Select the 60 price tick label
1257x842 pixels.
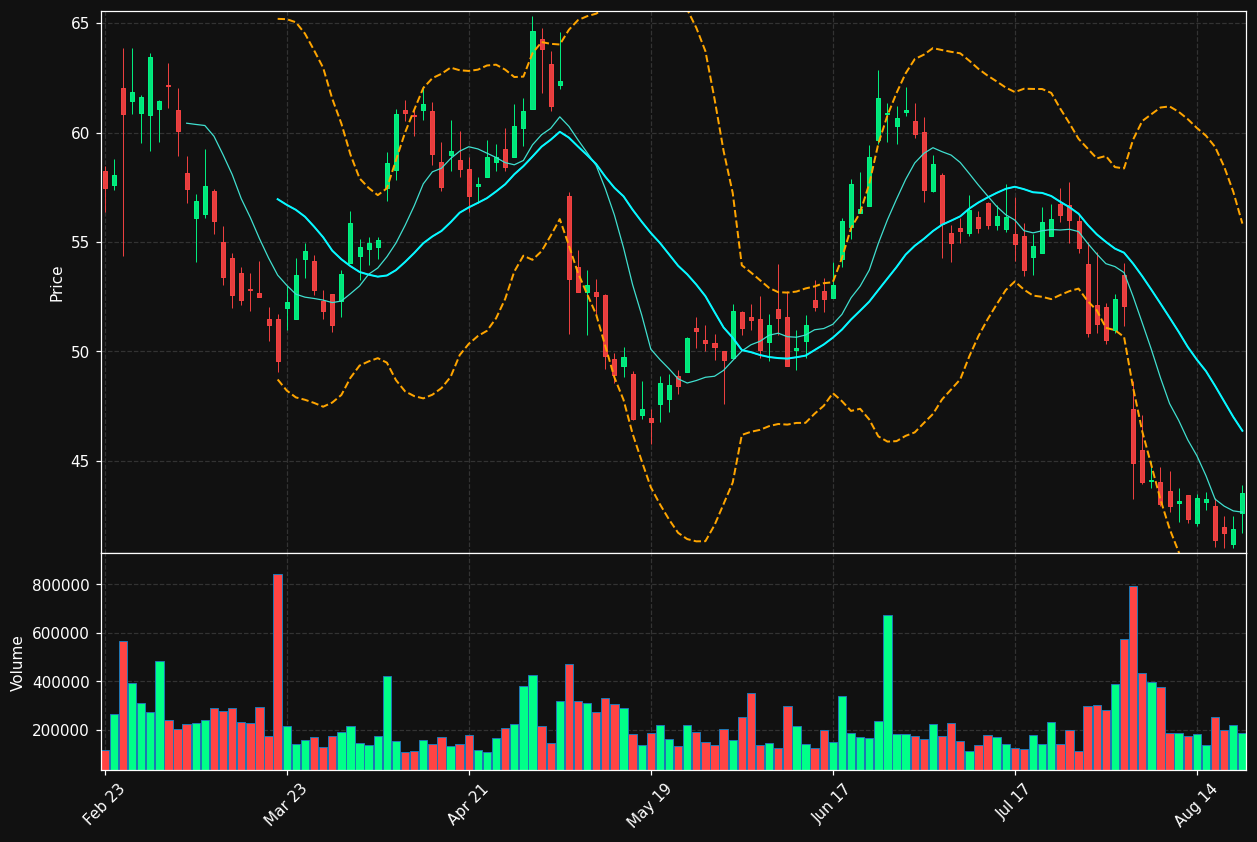pos(80,133)
